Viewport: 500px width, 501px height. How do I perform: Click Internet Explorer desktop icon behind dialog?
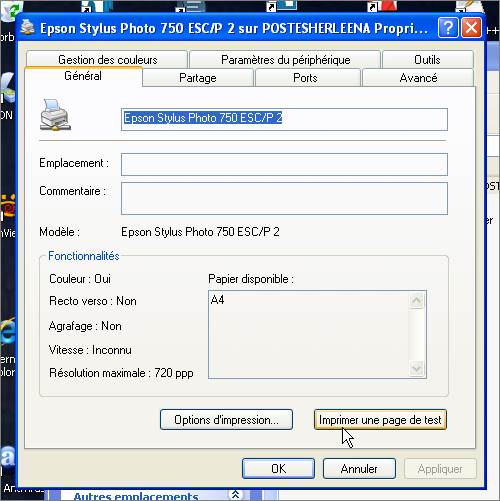pos(7,332)
